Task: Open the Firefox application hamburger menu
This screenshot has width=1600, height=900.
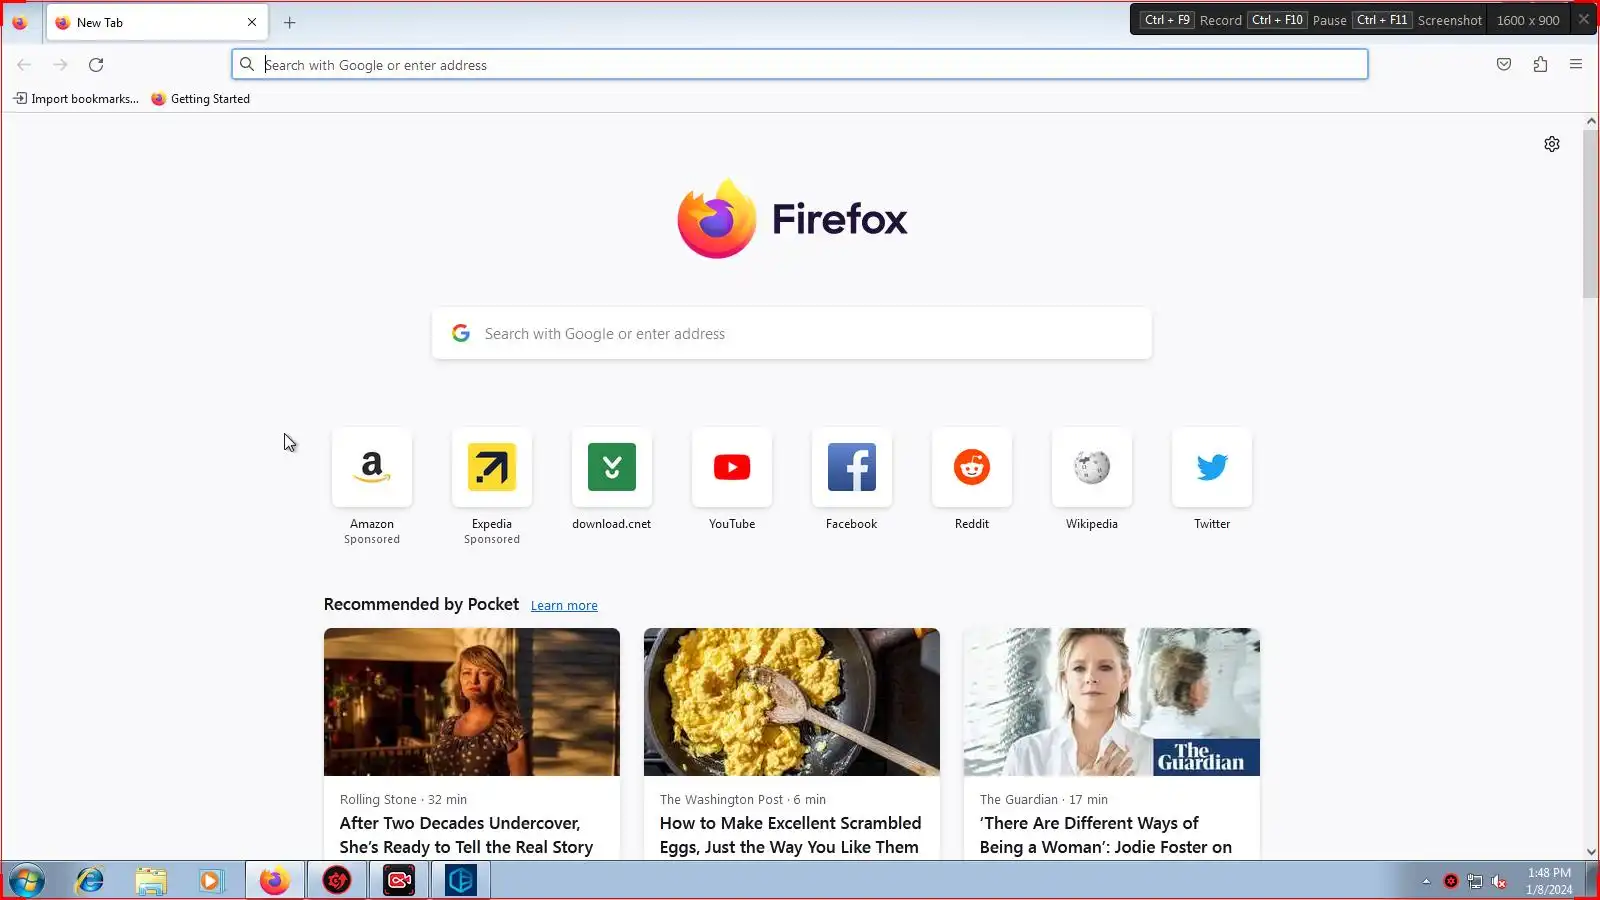Action: tap(1576, 64)
